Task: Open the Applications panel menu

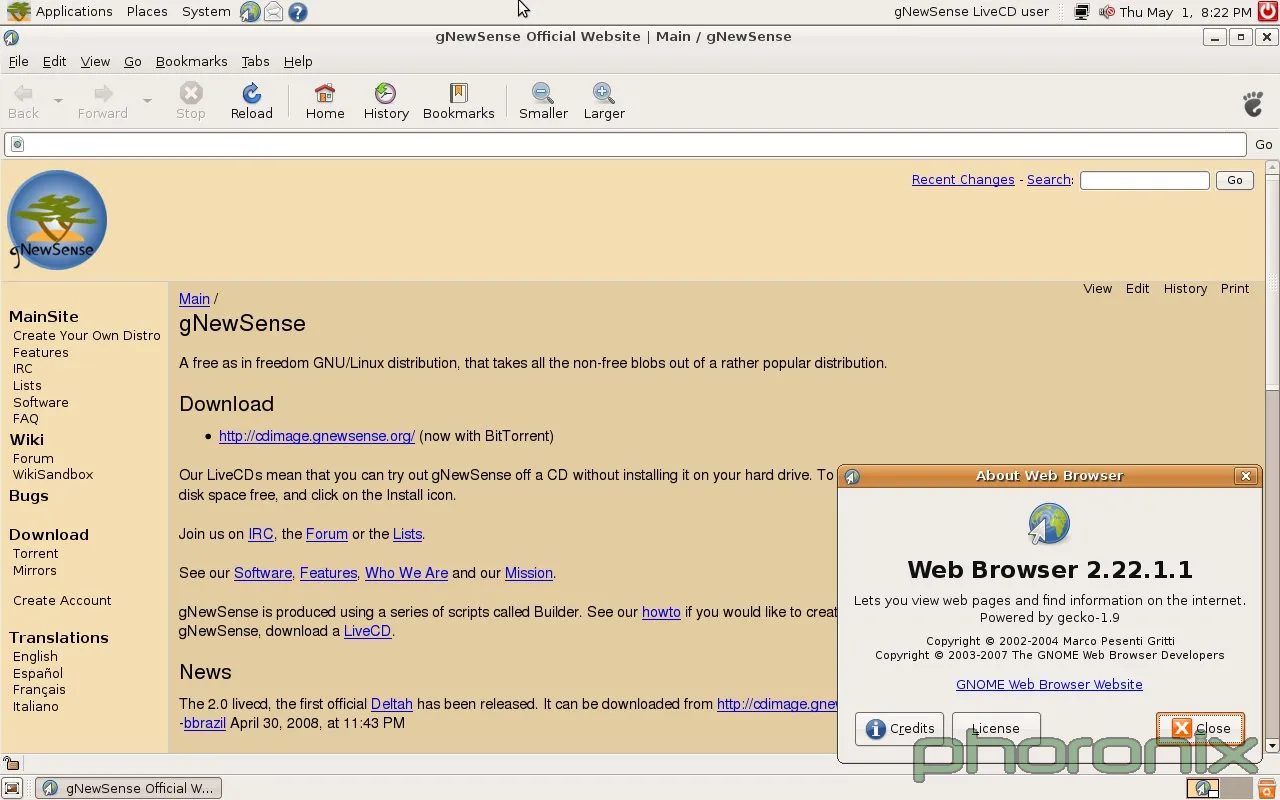Action: click(74, 12)
